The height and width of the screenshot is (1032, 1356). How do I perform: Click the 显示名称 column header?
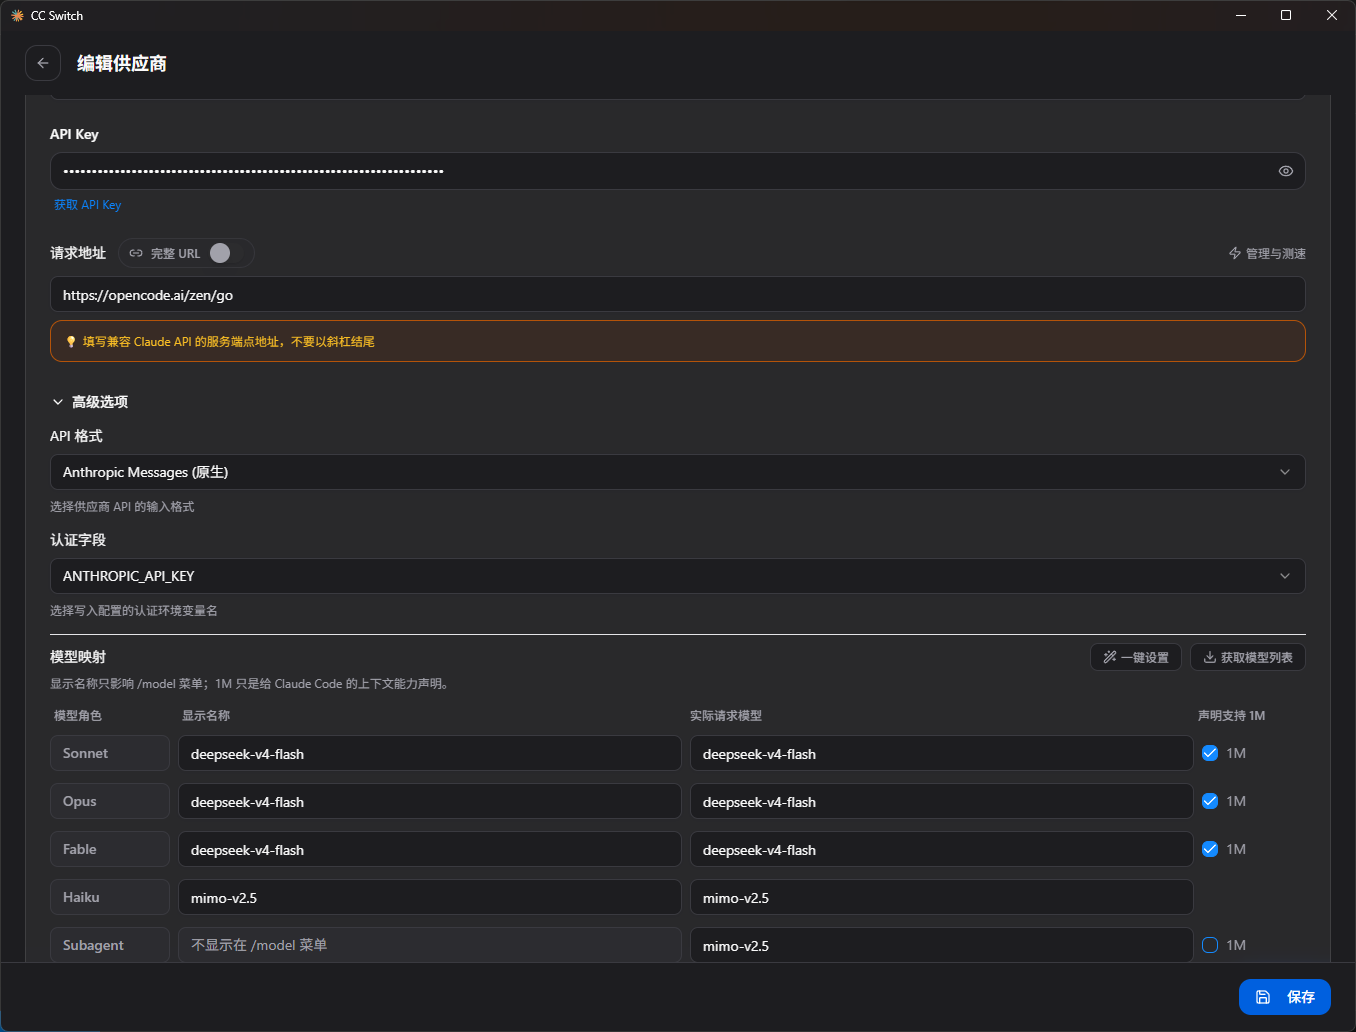(206, 716)
